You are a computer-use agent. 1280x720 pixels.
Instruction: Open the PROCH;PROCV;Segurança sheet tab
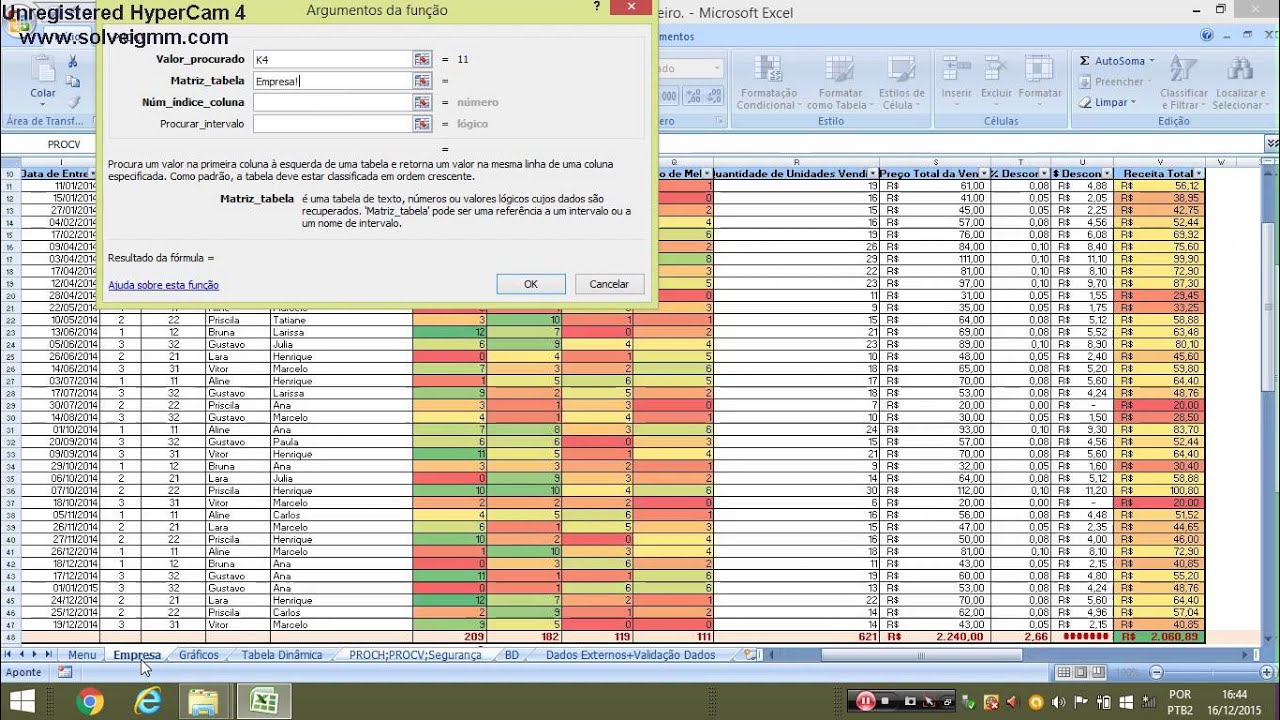click(x=415, y=655)
